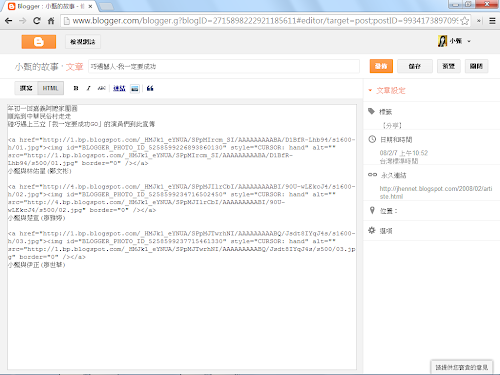Open the browser home page icon

click(x=51, y=21)
